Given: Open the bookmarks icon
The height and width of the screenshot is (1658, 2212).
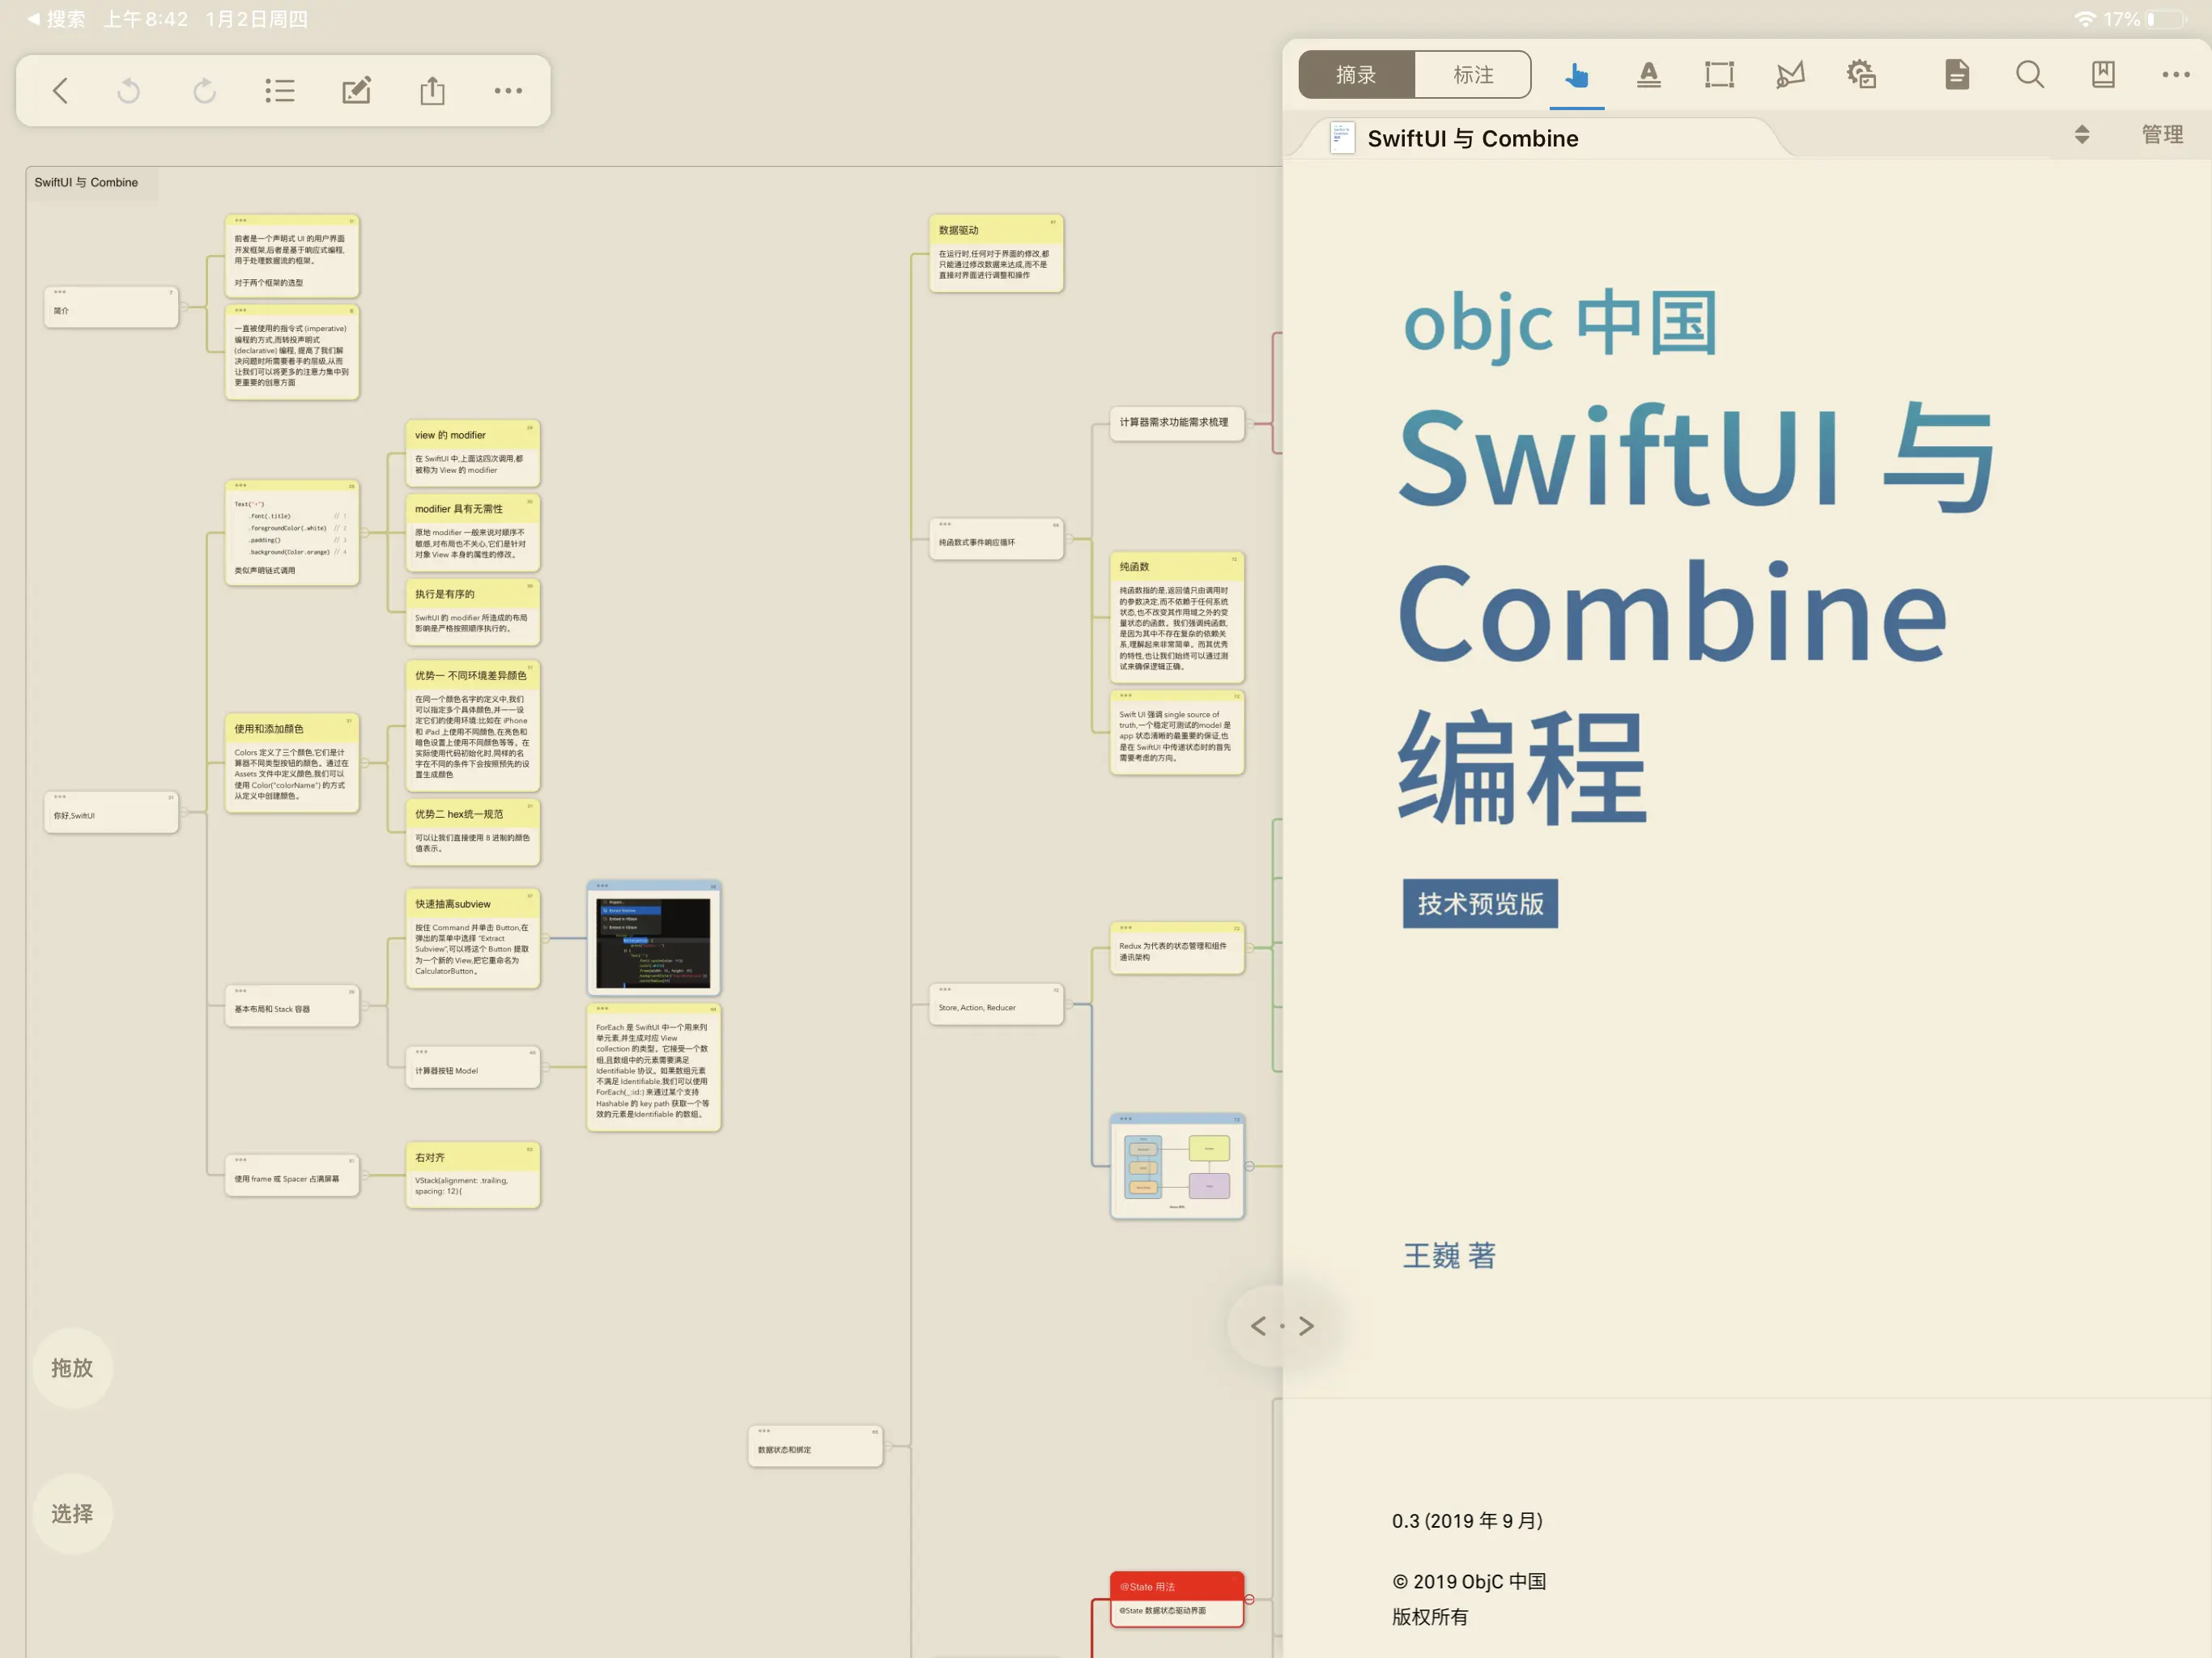Looking at the screenshot, I should pos(2103,75).
